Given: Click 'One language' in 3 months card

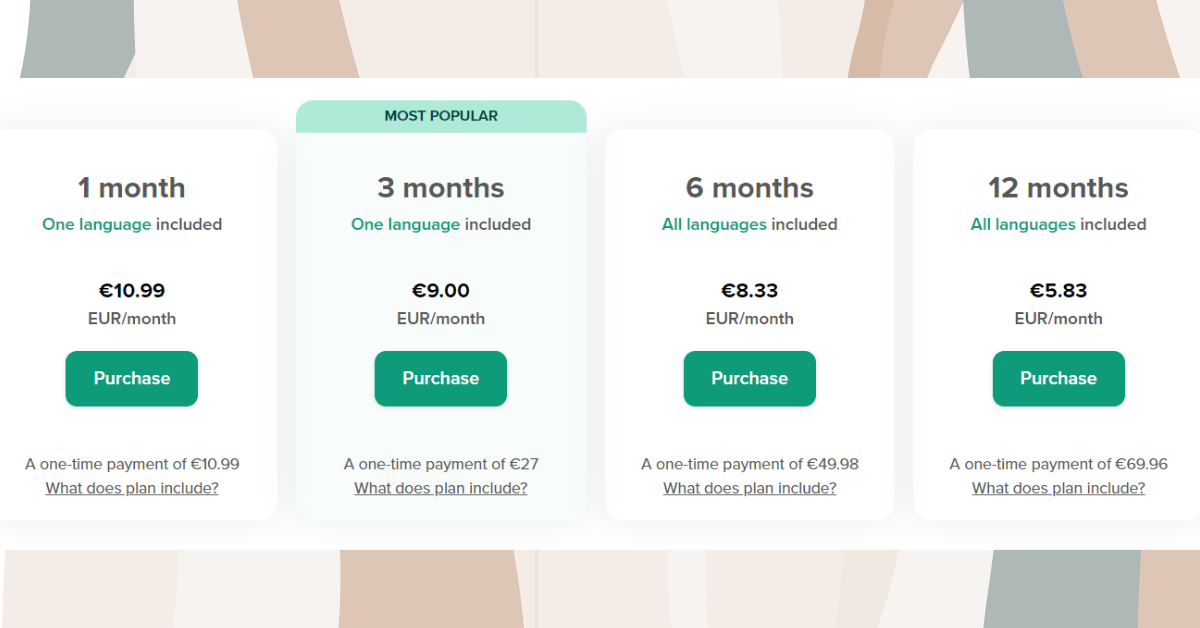Looking at the screenshot, I should click(x=406, y=225).
